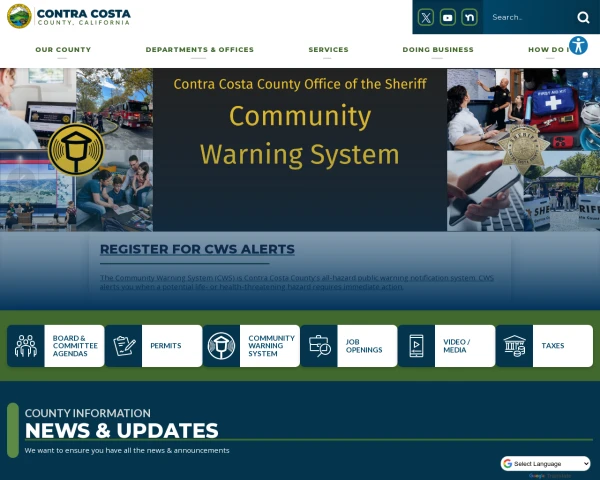The height and width of the screenshot is (480, 600).
Task: Click the Community Warning System description link
Action: tap(297, 282)
